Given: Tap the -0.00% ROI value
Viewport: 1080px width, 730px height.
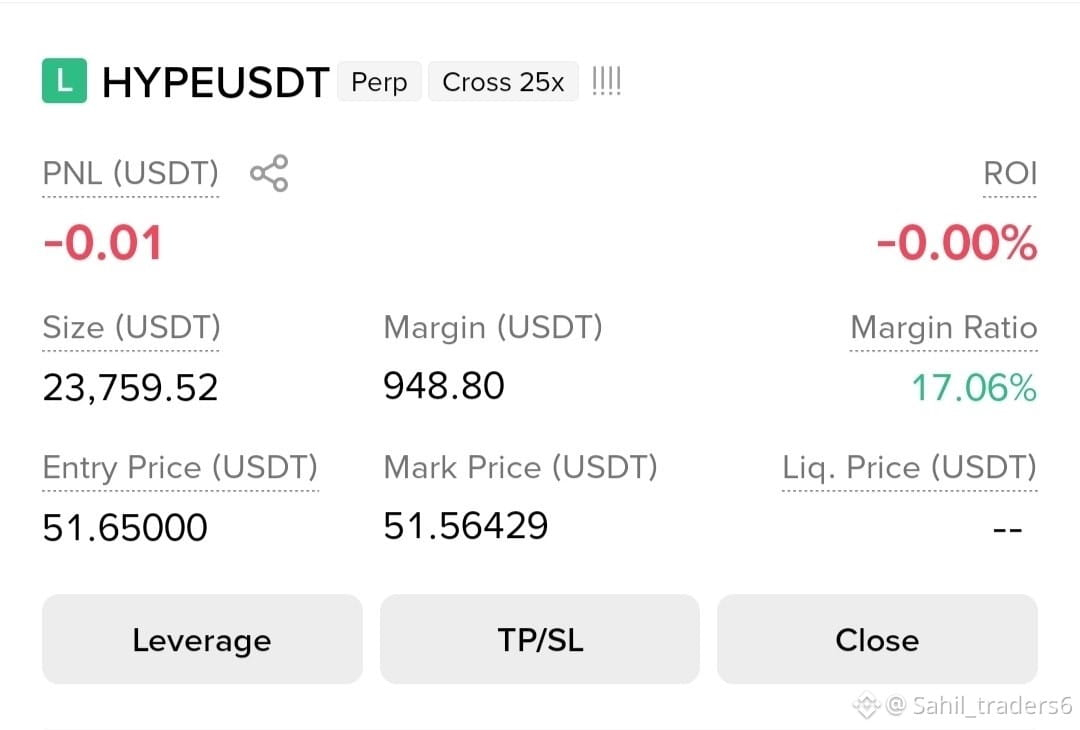Looking at the screenshot, I should (x=956, y=243).
